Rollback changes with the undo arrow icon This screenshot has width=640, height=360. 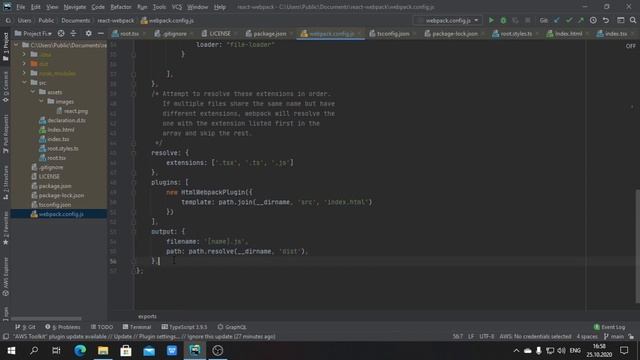coord(606,20)
